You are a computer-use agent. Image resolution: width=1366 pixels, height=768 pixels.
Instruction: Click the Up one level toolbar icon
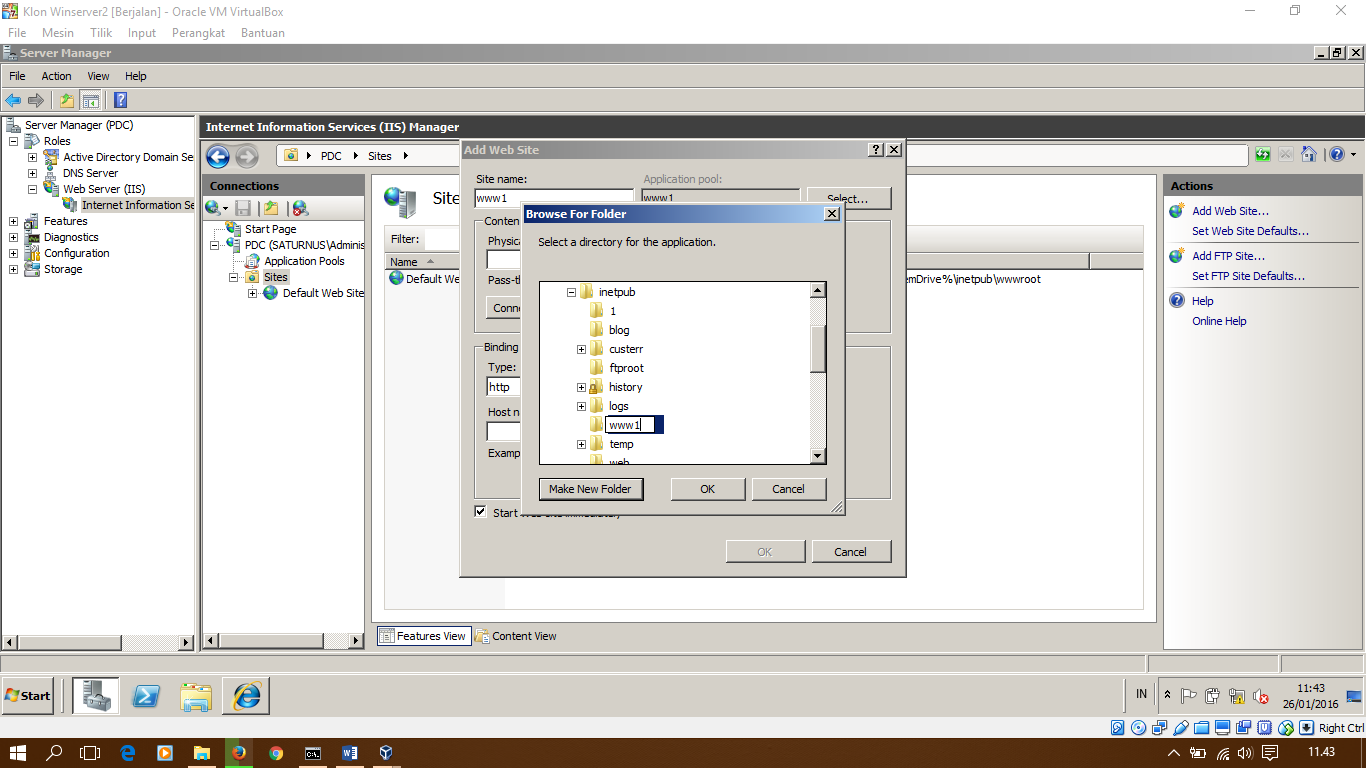pos(67,100)
